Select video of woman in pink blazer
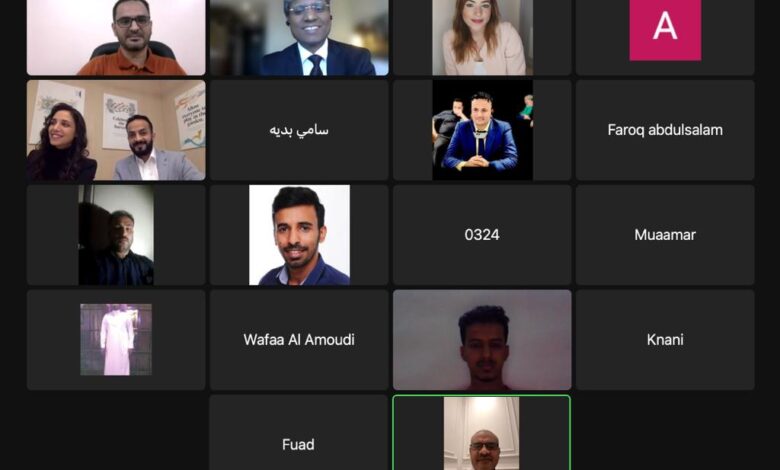The image size is (780, 470). click(482, 37)
